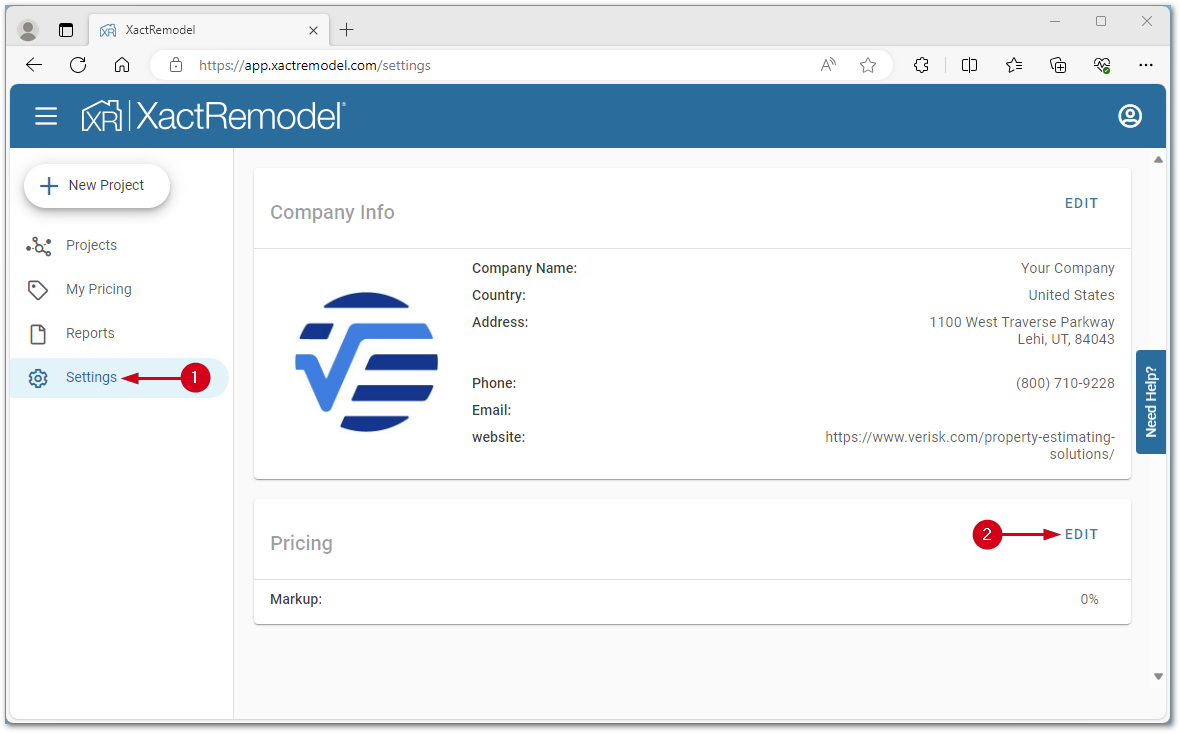The image size is (1180, 733).
Task: Click the Projects nodes icon
Action: [x=38, y=246]
